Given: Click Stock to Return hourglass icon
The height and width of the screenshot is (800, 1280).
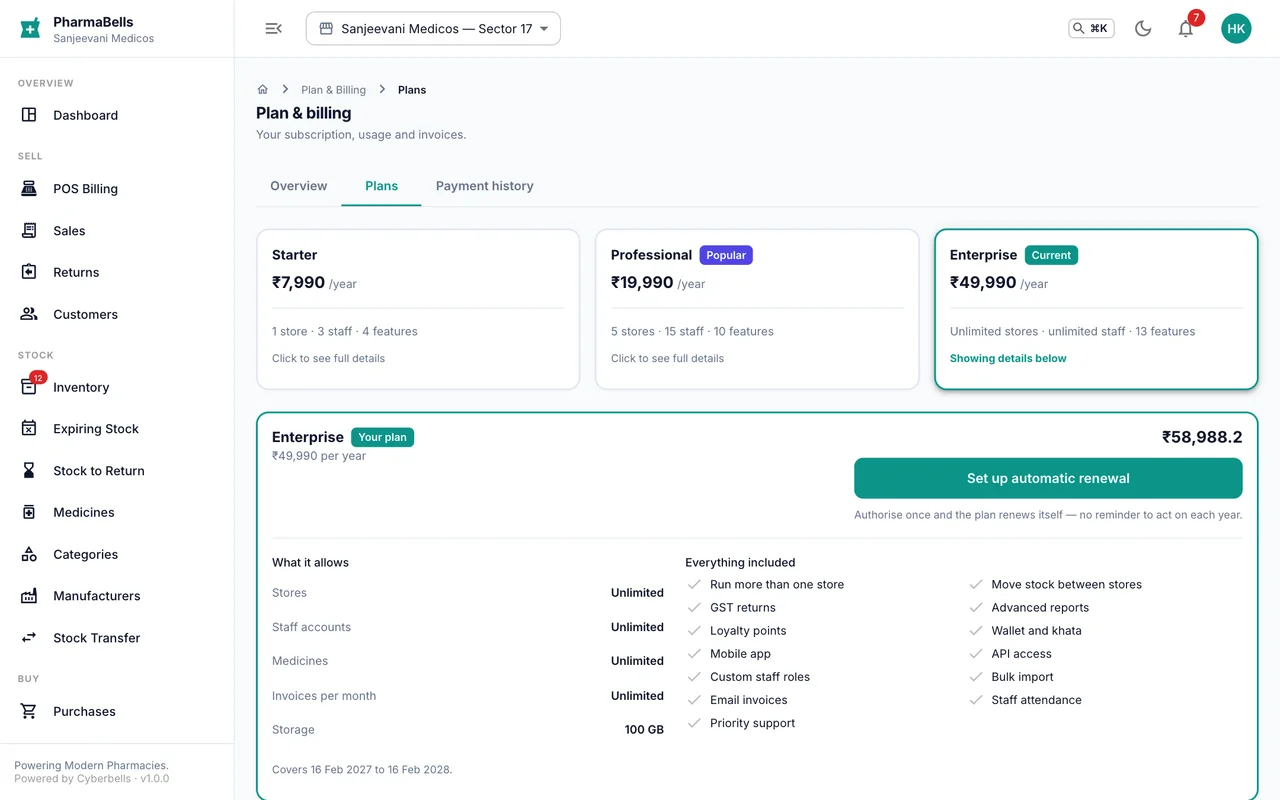Looking at the screenshot, I should point(29,470).
